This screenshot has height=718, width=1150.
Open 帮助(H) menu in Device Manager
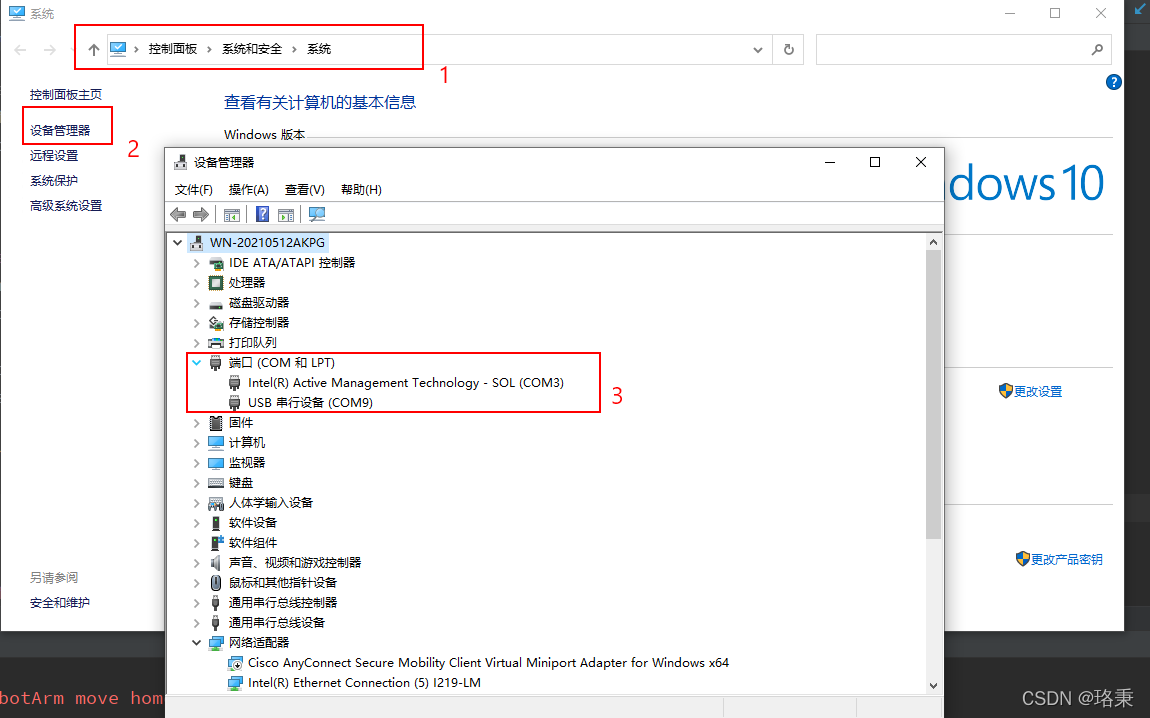coord(362,190)
